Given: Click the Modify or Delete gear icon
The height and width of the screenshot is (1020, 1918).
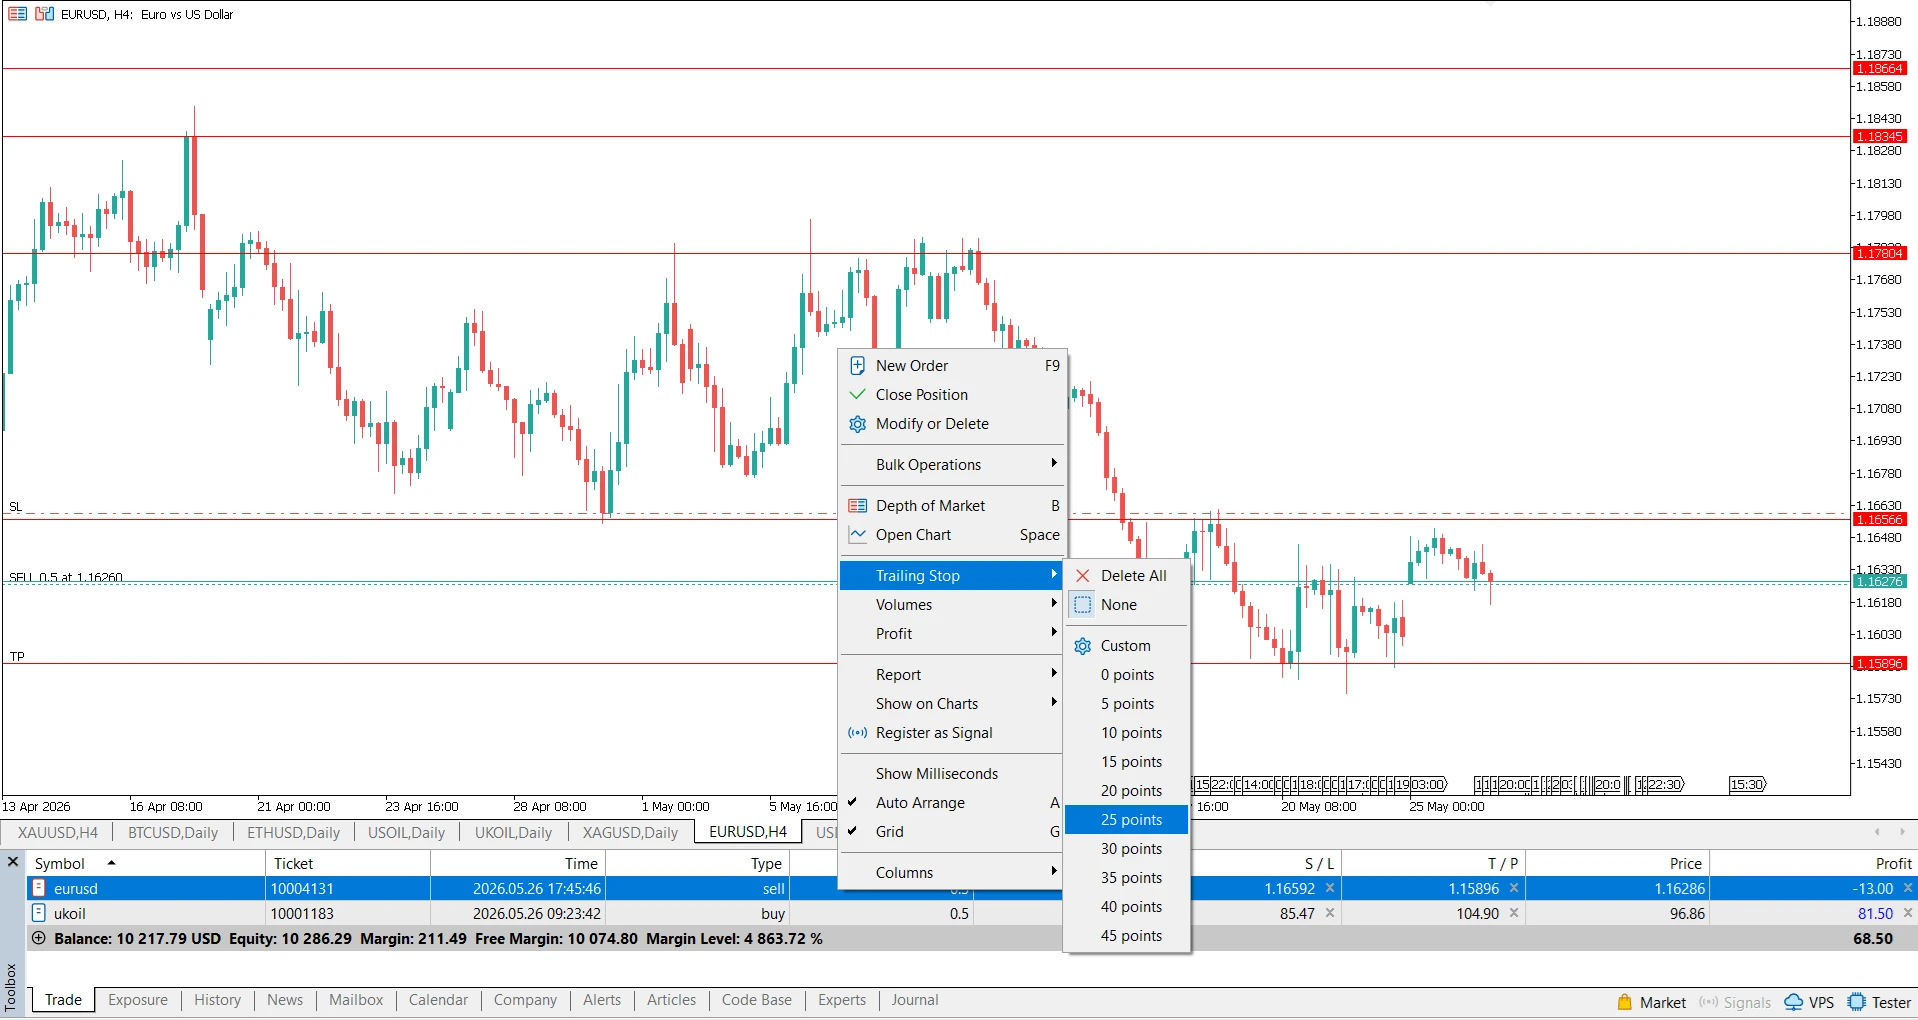Looking at the screenshot, I should tap(857, 424).
